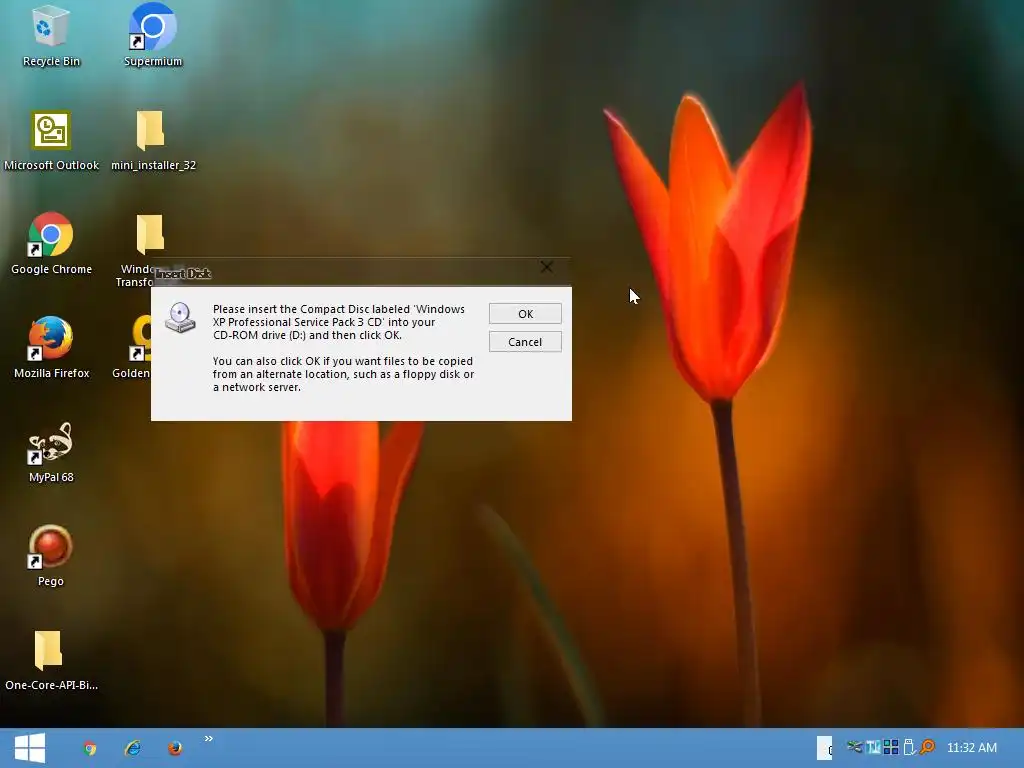The width and height of the screenshot is (1024, 768).
Task: Select the MyPal 68 desktop shortcut
Action: click(51, 453)
